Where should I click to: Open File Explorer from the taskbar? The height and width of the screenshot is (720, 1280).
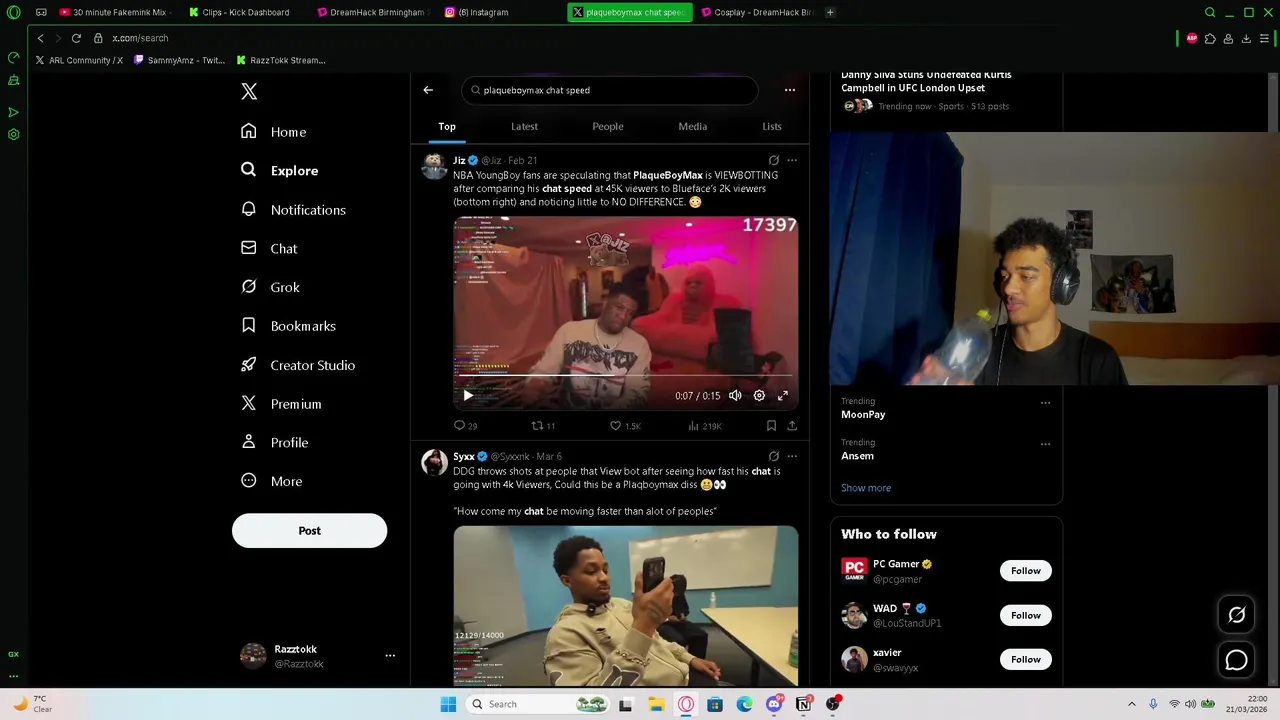656,704
